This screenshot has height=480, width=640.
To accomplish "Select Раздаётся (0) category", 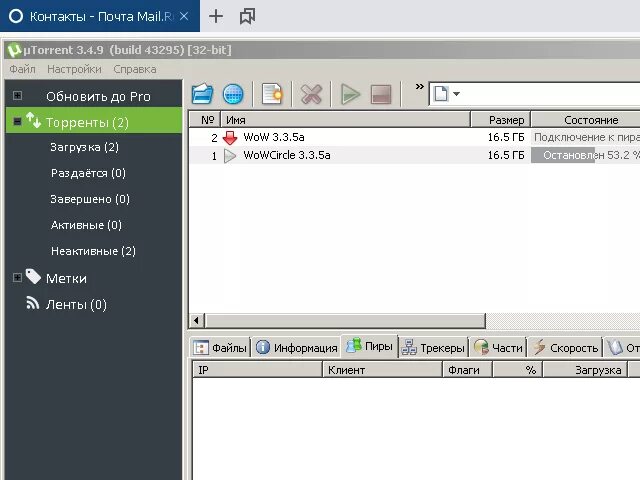I will 88,173.
